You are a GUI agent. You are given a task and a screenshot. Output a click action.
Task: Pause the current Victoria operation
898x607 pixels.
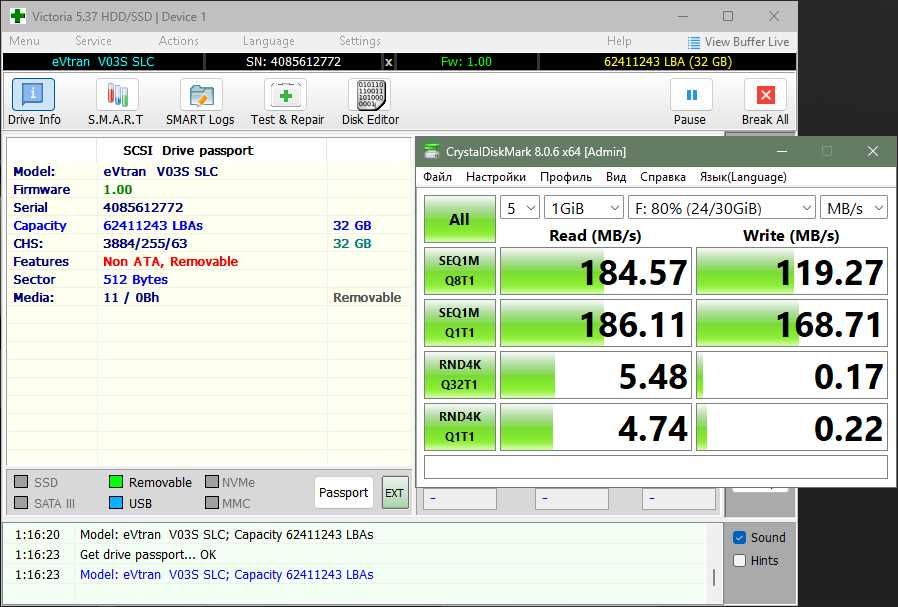pos(691,102)
